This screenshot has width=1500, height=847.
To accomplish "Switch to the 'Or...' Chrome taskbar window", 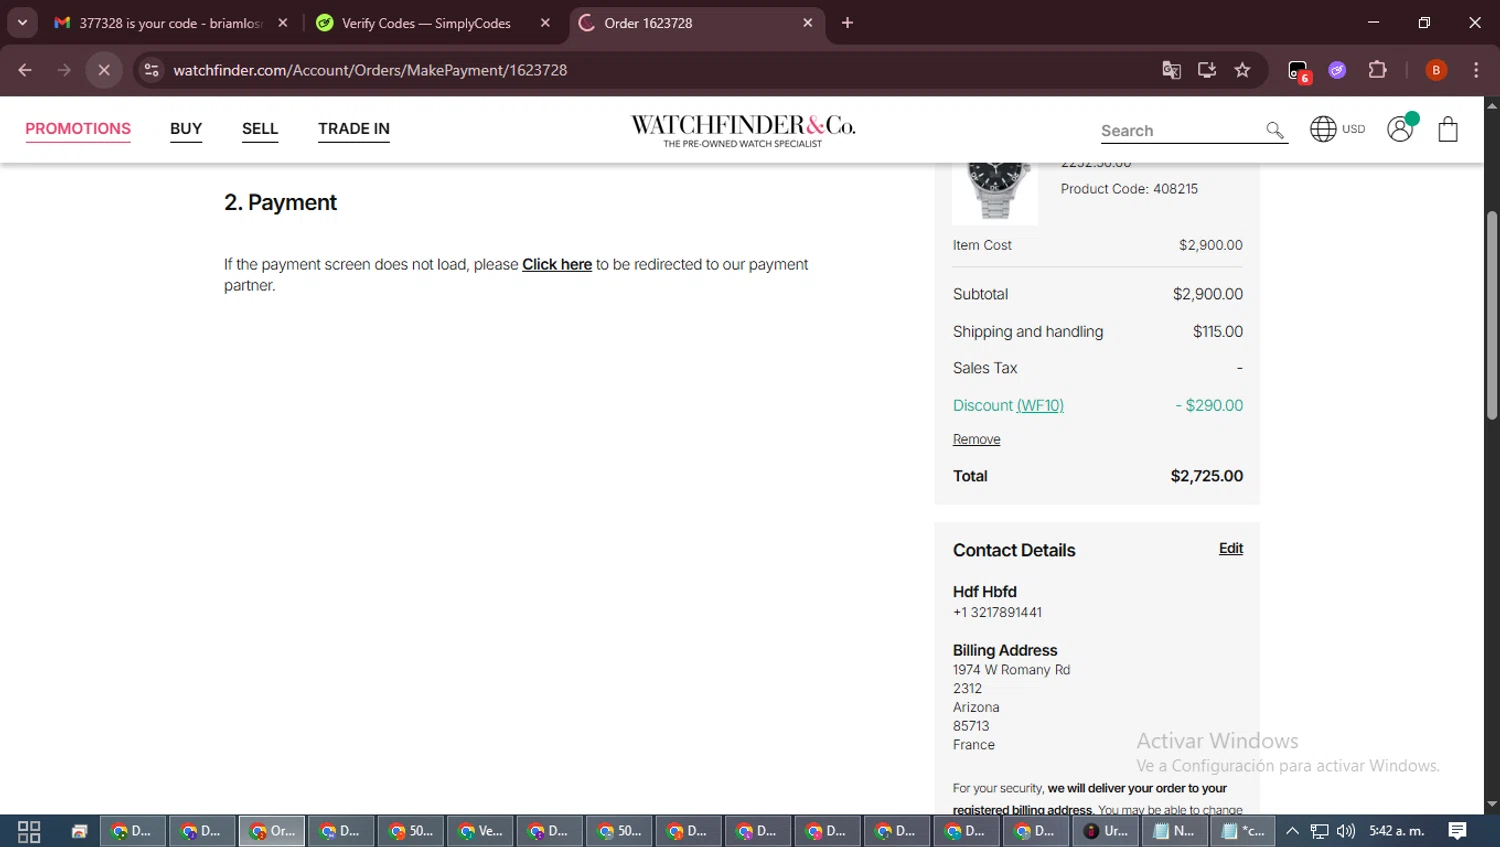I will click(x=272, y=831).
